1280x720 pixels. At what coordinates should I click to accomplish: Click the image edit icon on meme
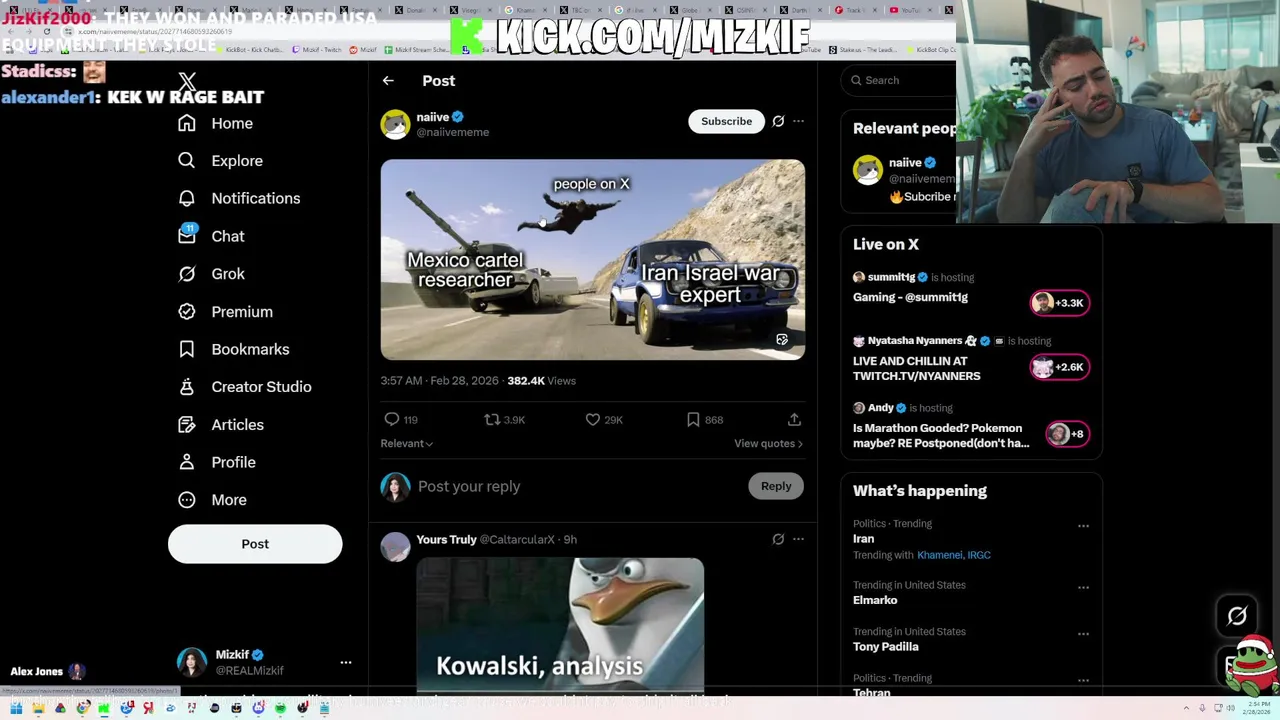[x=782, y=340]
